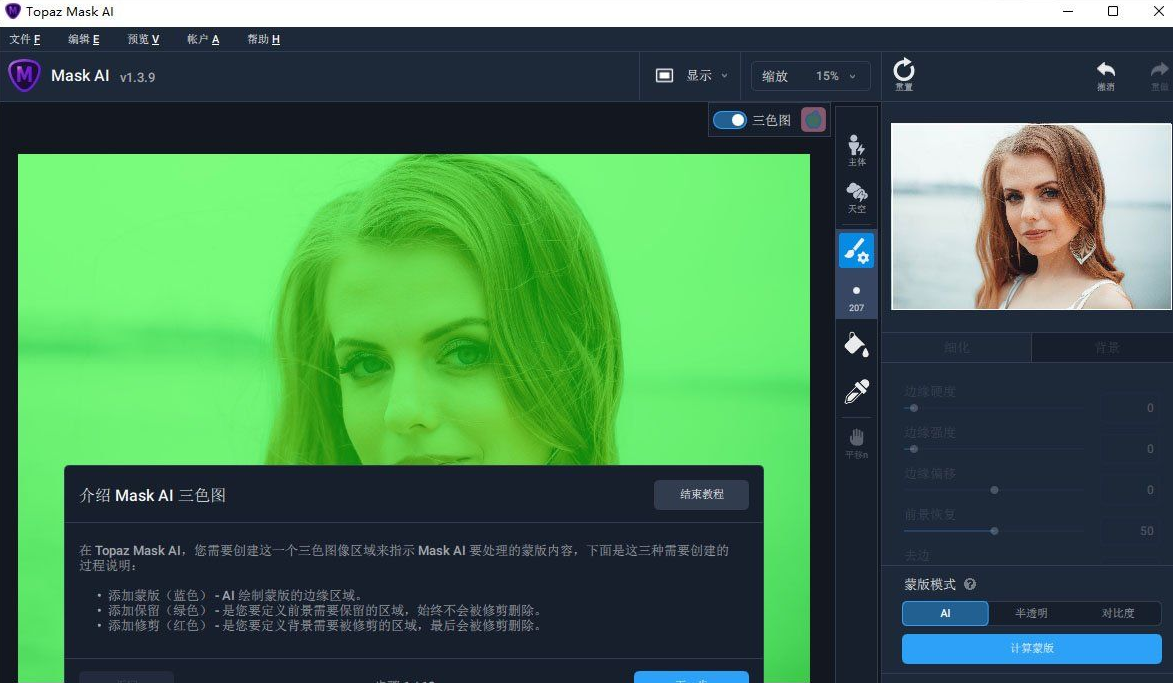Click the 边缘偏移 slider handle
1173x683 pixels.
click(x=994, y=490)
